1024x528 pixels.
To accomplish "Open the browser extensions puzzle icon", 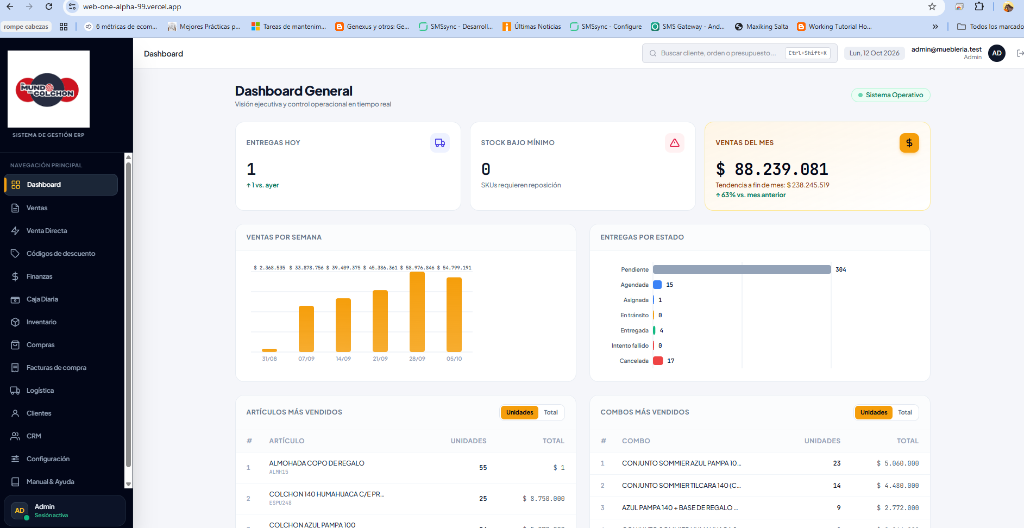I will [x=979, y=7].
